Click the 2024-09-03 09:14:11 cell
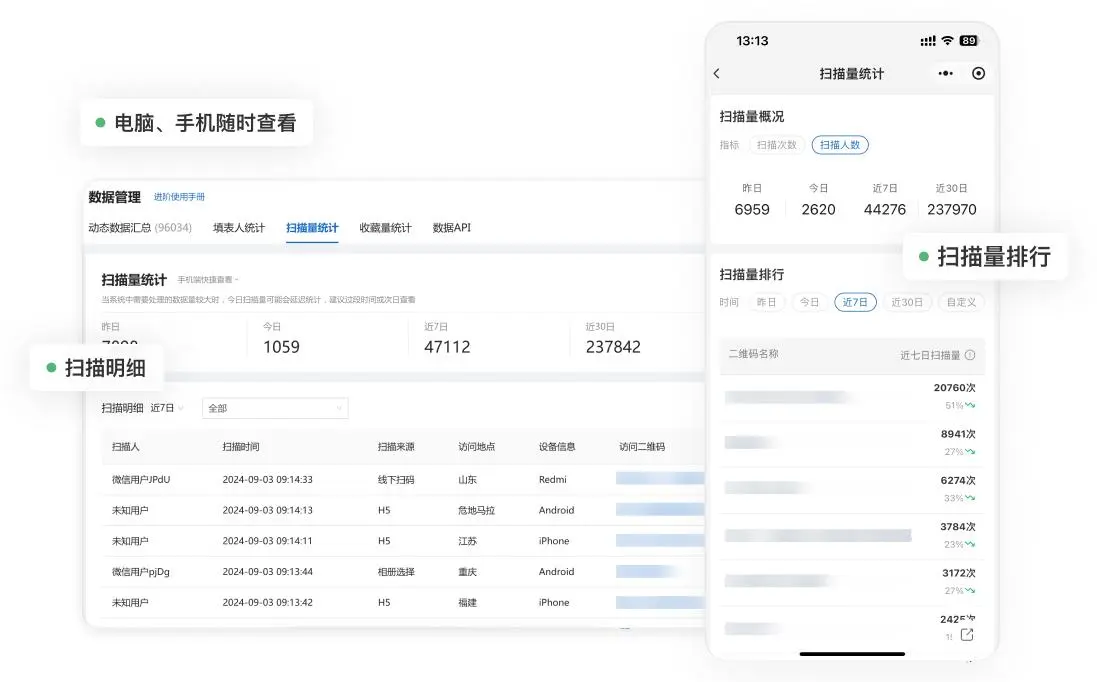The height and width of the screenshot is (682, 1097). coord(267,541)
